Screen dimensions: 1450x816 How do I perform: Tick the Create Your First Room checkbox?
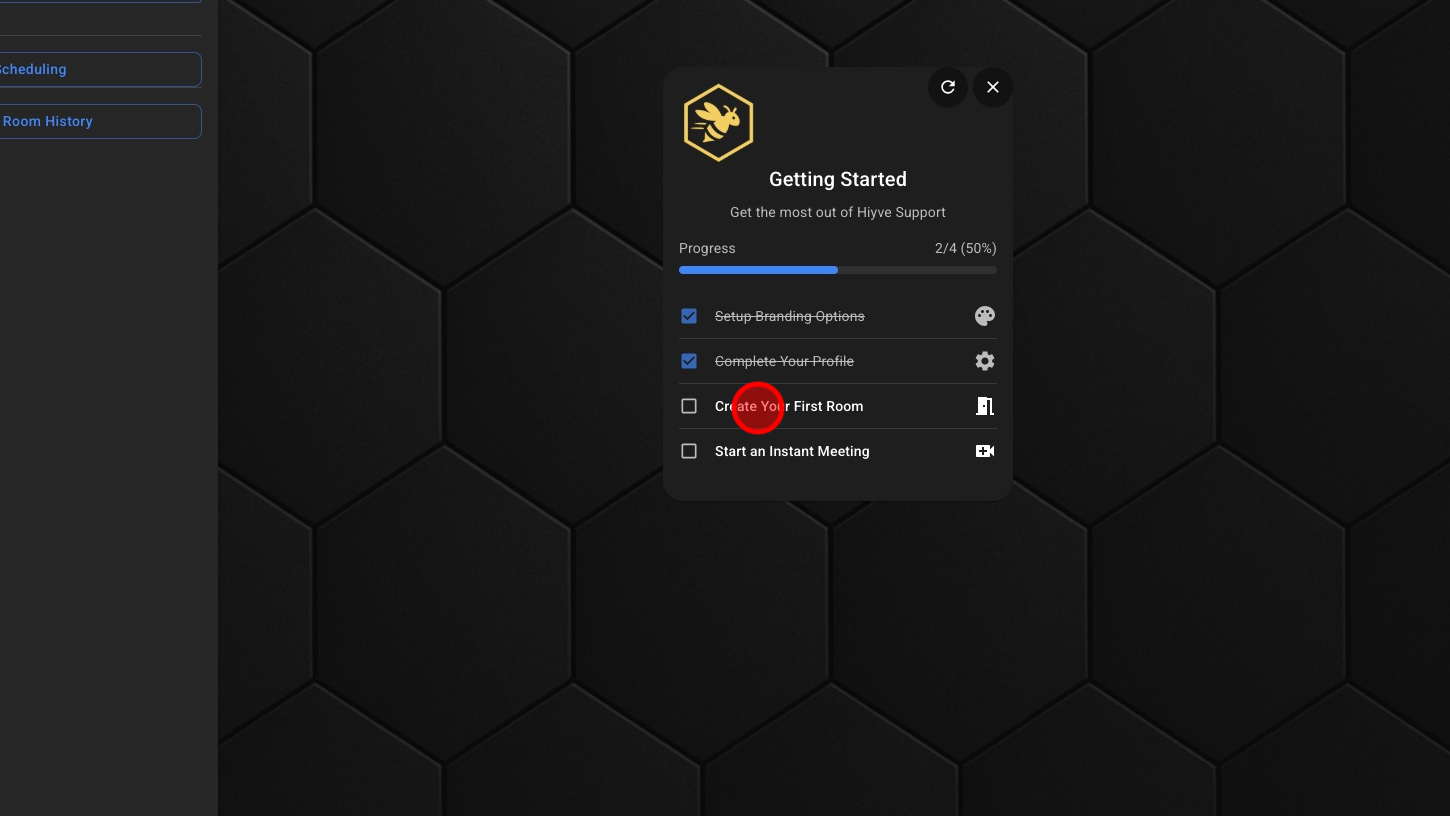[x=689, y=406]
